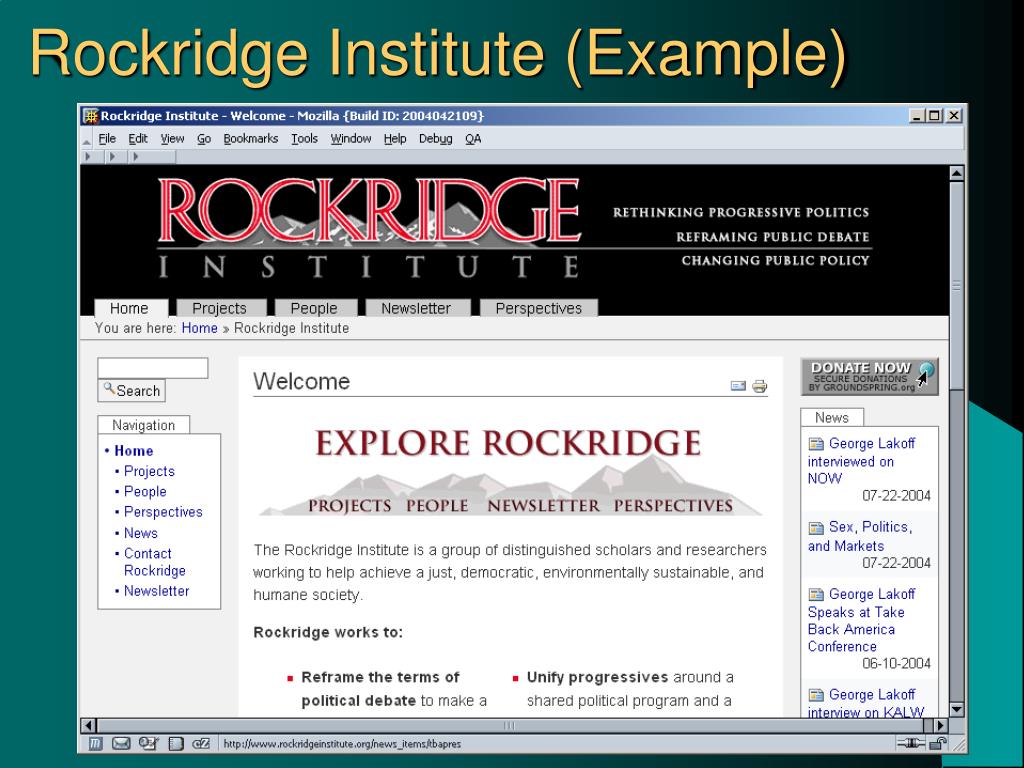Viewport: 1024px width, 768px height.
Task: Open the QA menu
Action: tap(473, 139)
